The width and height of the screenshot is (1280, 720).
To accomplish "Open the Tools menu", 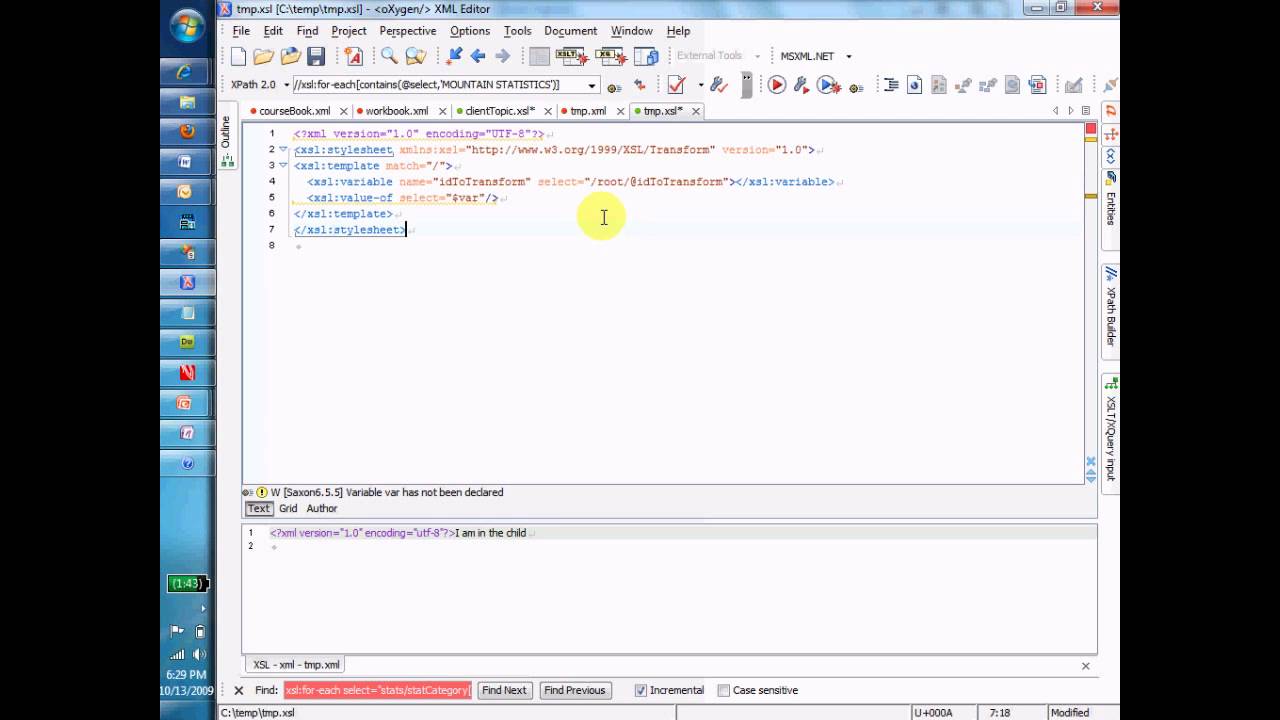I will click(517, 31).
